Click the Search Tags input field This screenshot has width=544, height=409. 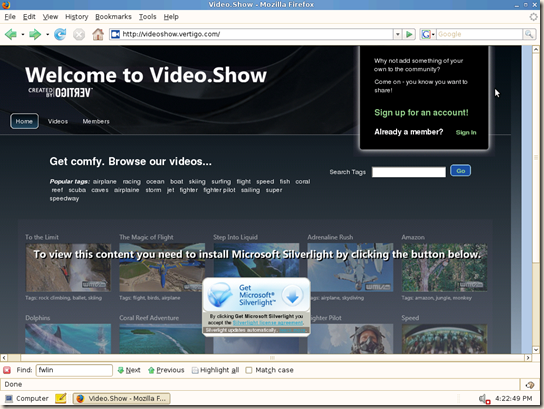click(x=409, y=172)
